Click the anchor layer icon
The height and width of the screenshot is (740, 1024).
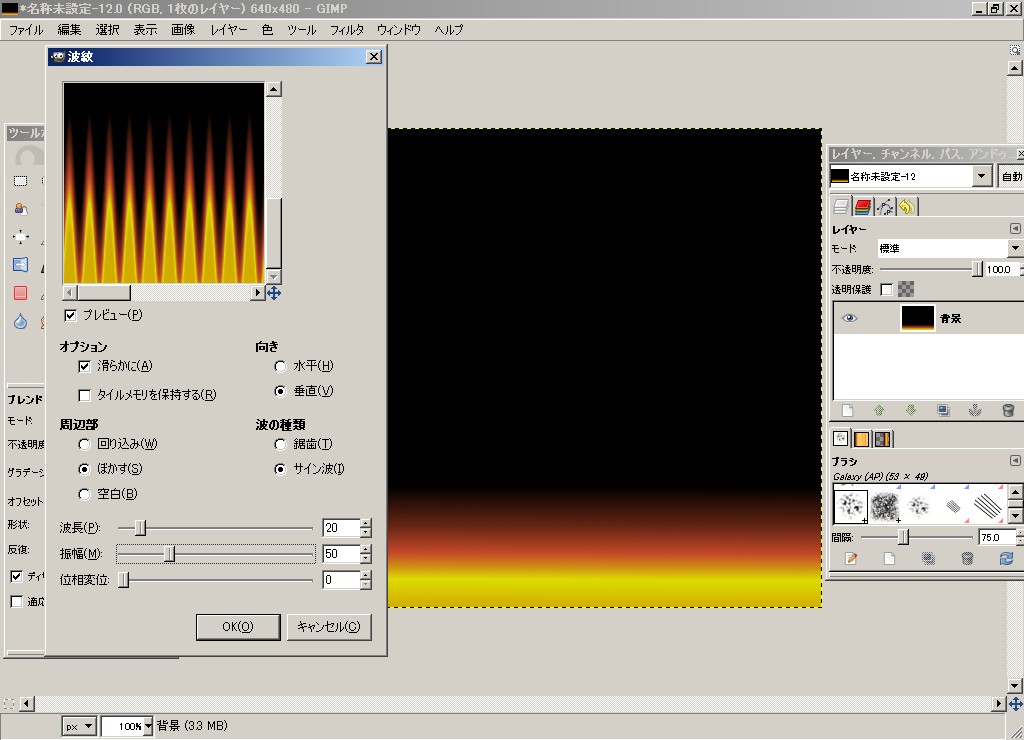point(975,410)
